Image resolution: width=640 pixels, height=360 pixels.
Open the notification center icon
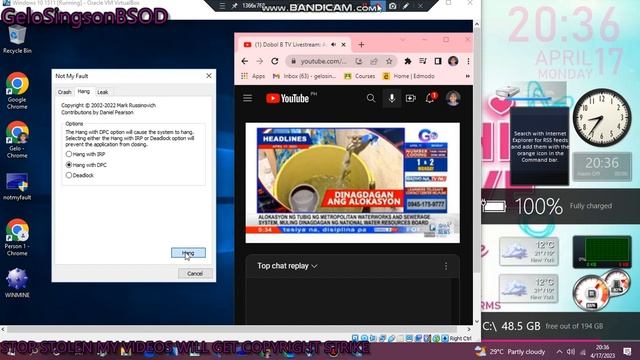(627, 351)
